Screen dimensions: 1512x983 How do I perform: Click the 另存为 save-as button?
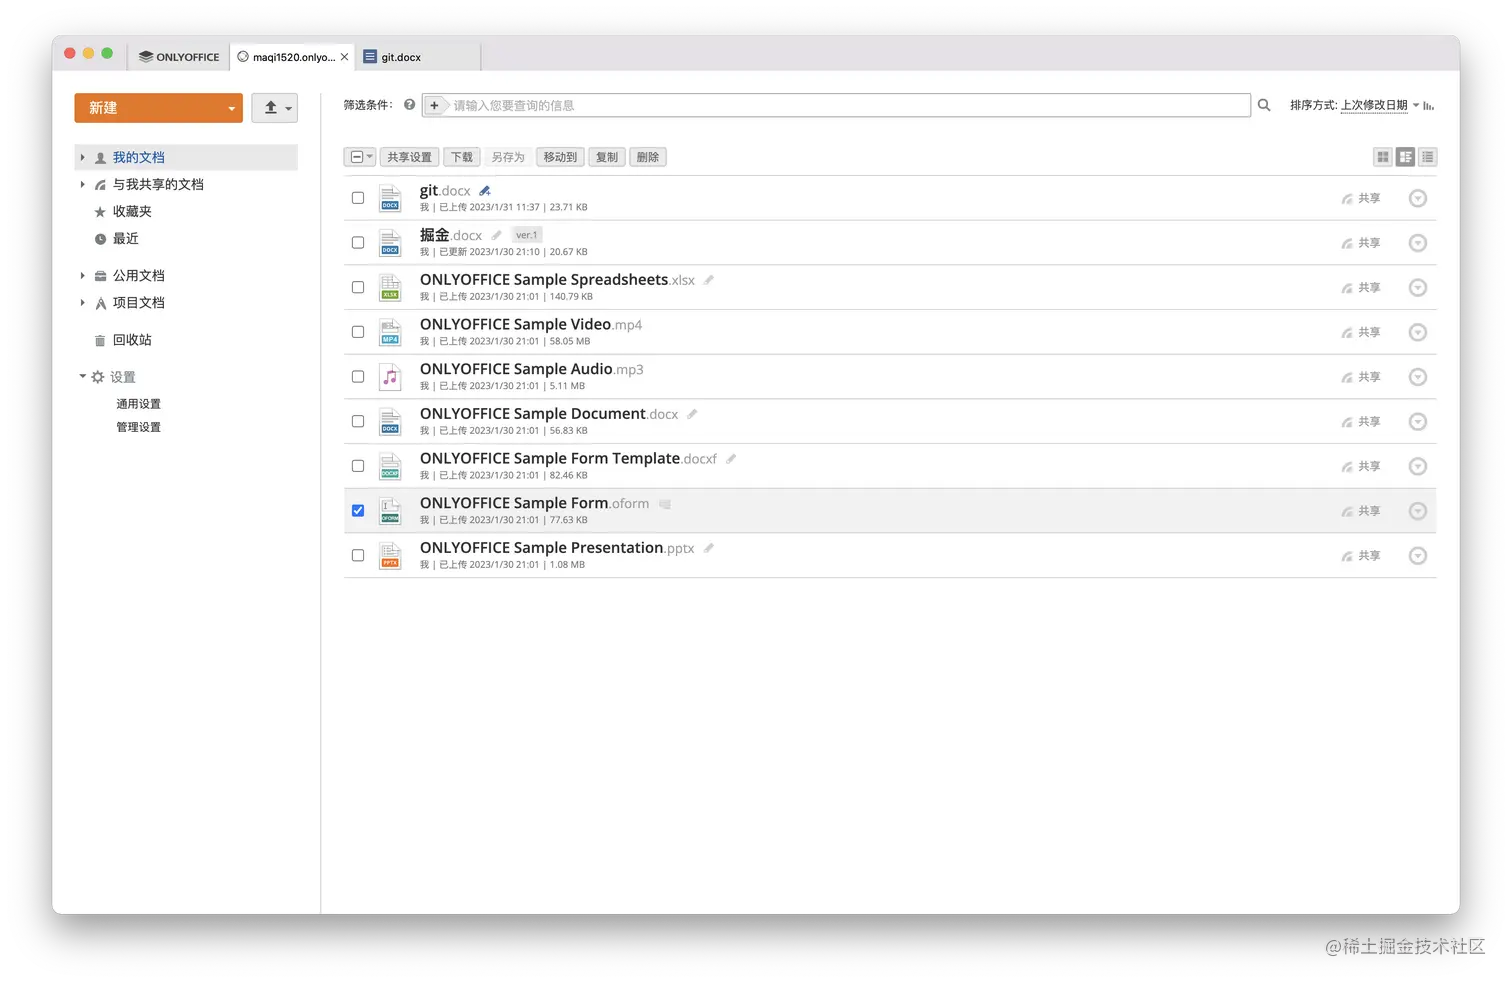pyautogui.click(x=508, y=157)
